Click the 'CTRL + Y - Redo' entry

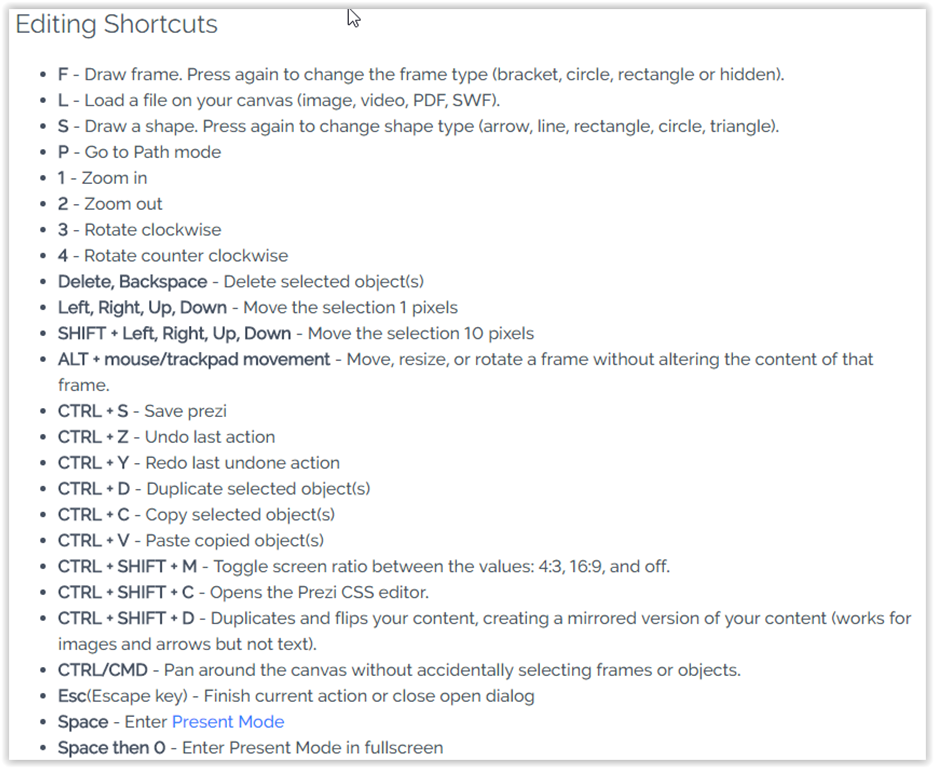click(x=198, y=463)
